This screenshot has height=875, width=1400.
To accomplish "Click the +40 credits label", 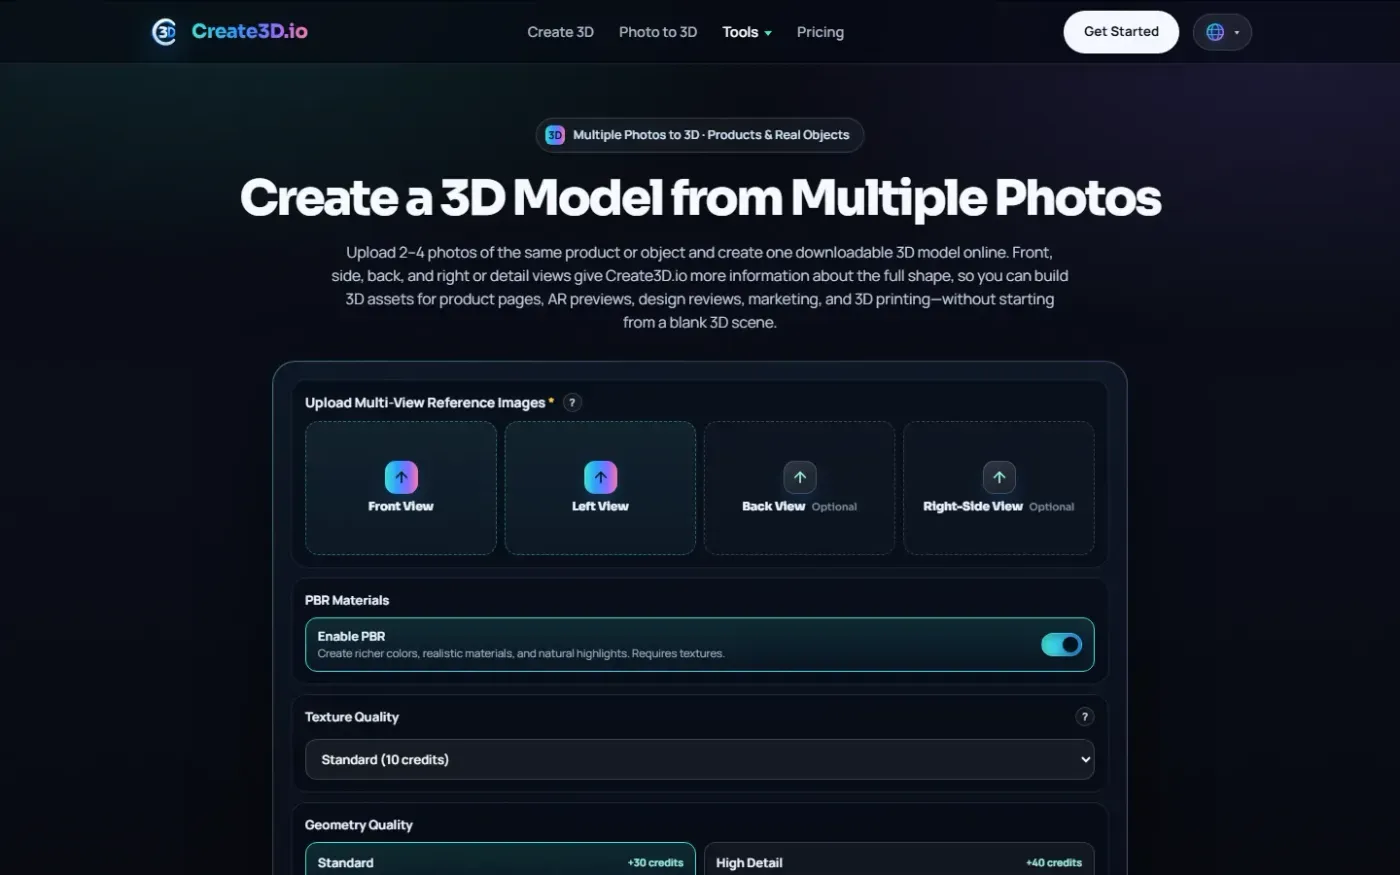I will point(1054,862).
